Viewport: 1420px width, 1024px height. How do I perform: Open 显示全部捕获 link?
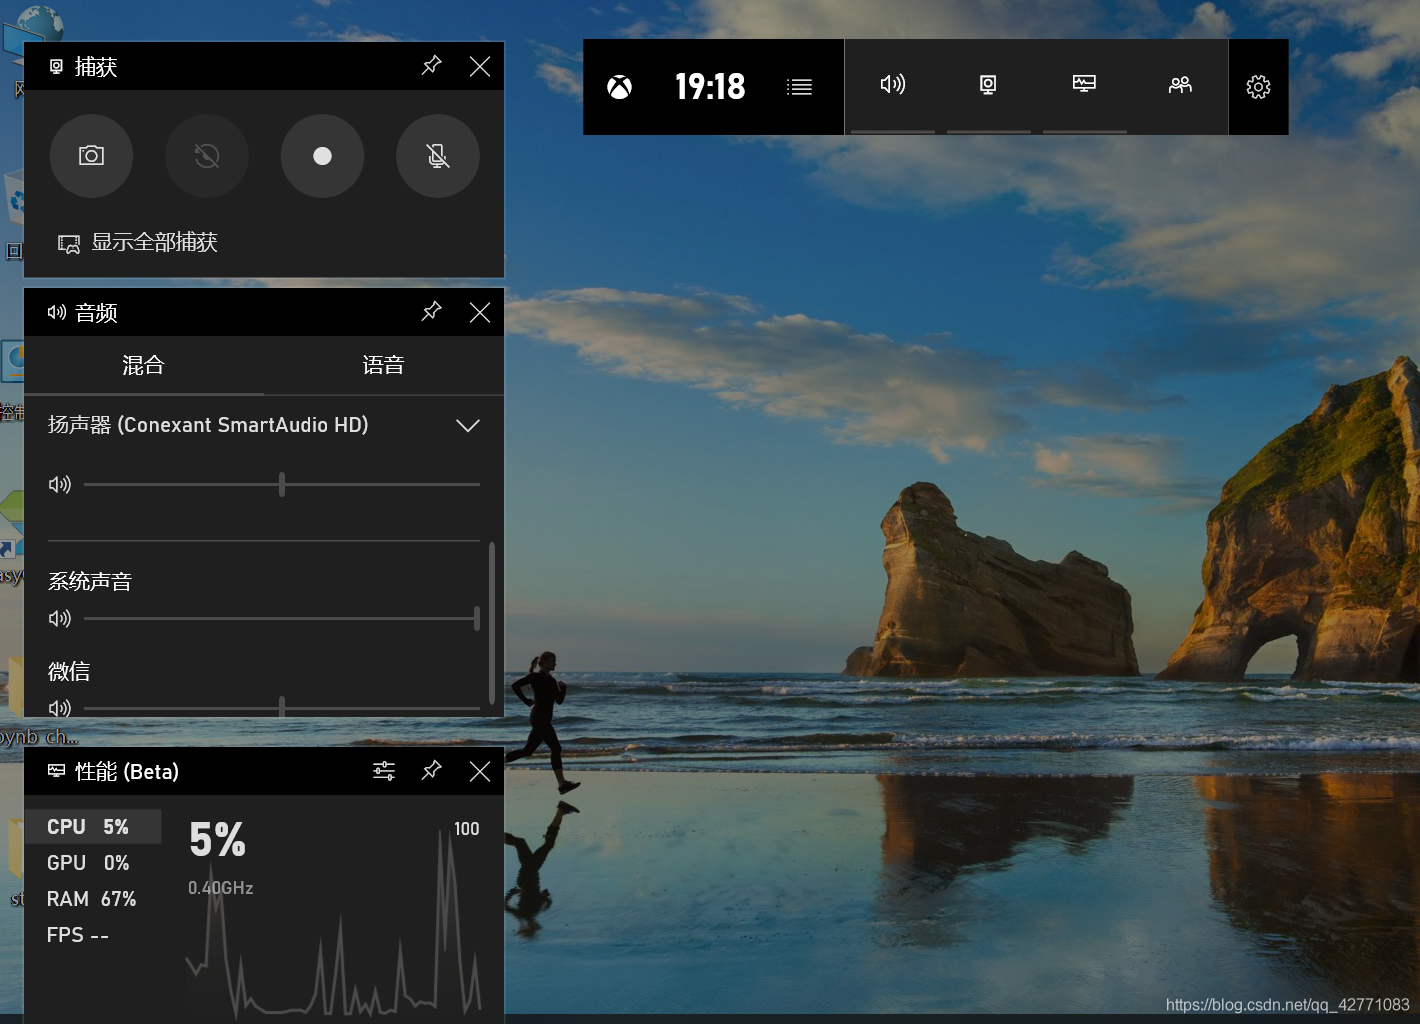coord(138,243)
